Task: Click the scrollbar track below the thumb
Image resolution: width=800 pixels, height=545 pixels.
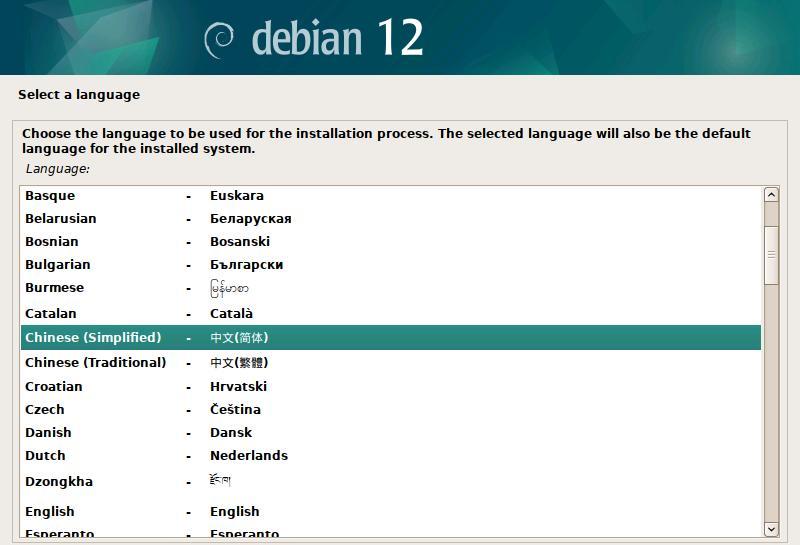Action: point(771,403)
